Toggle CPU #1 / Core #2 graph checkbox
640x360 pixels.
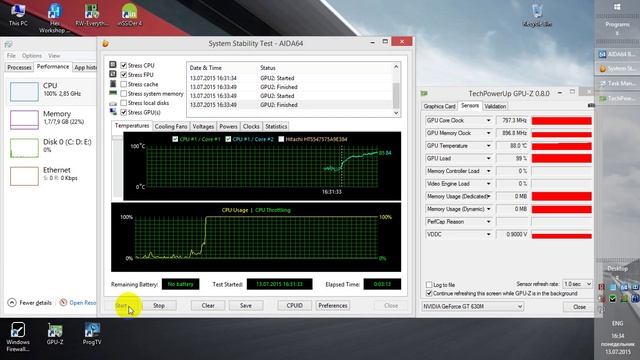pos(228,139)
